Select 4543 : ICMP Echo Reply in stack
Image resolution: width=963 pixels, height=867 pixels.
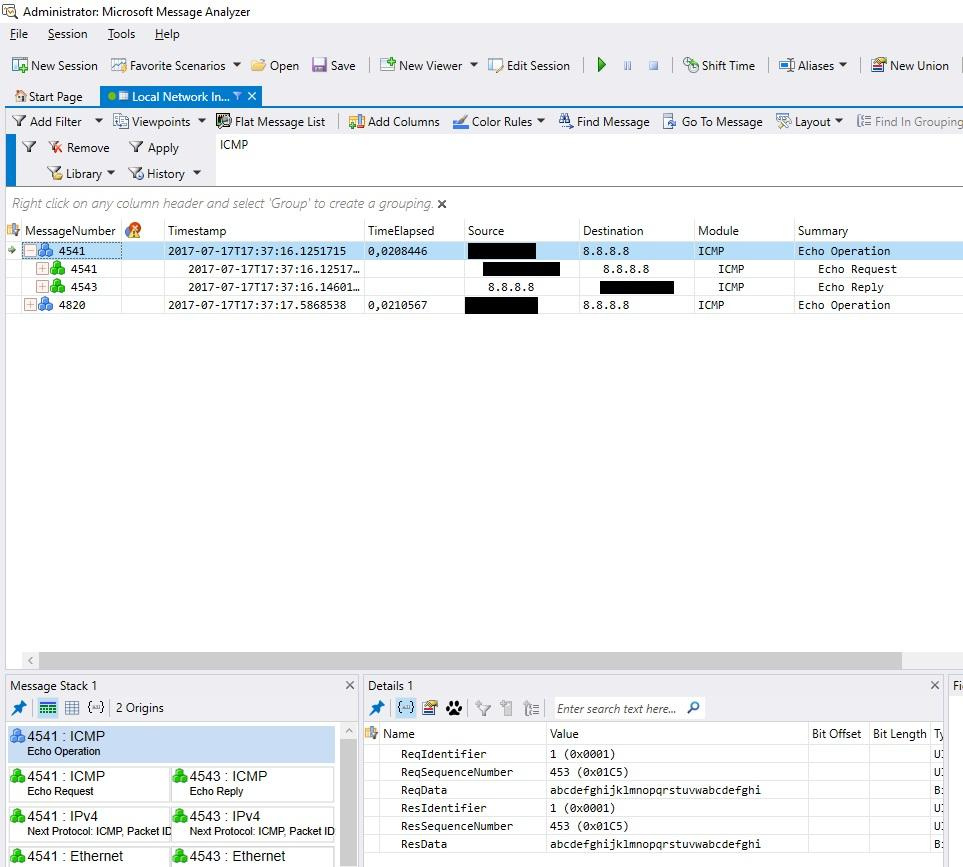coord(252,783)
